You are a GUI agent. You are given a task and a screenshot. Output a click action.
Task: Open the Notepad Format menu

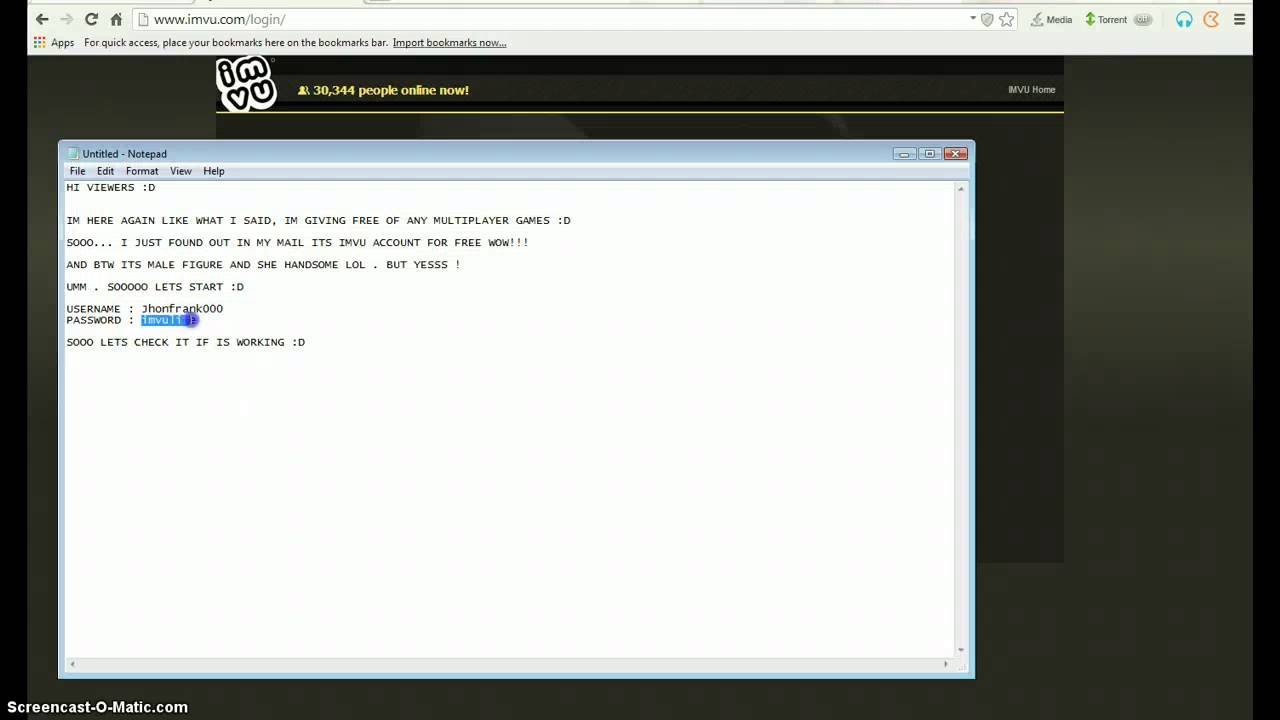pos(142,171)
